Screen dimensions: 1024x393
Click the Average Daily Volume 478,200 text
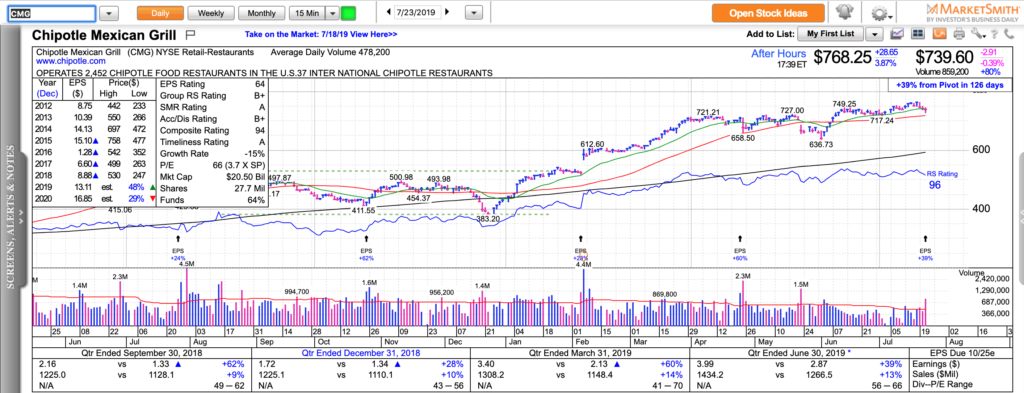[330, 52]
